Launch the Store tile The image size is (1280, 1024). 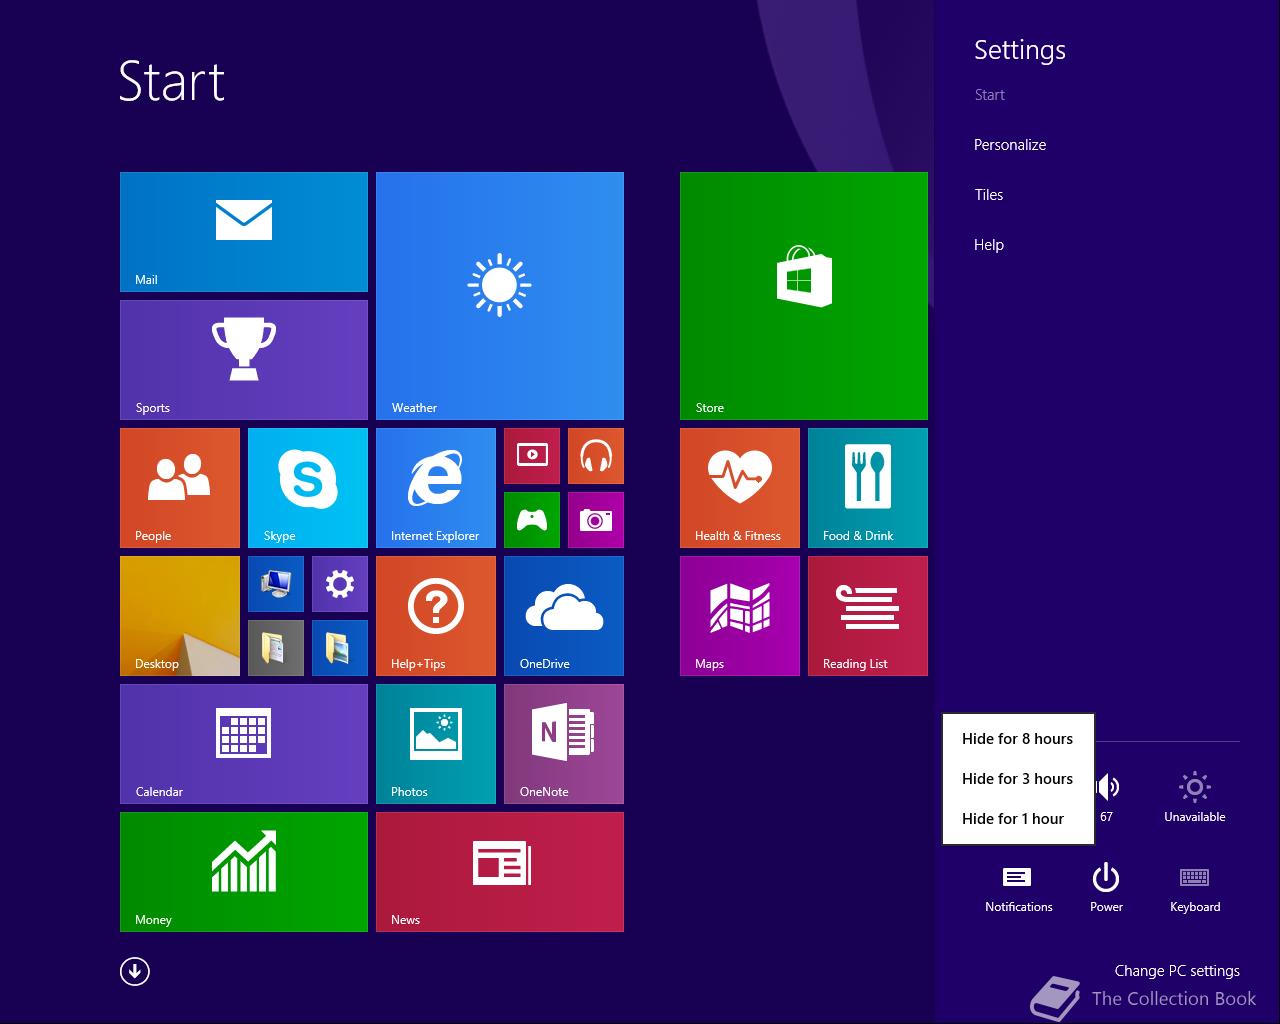[x=804, y=296]
